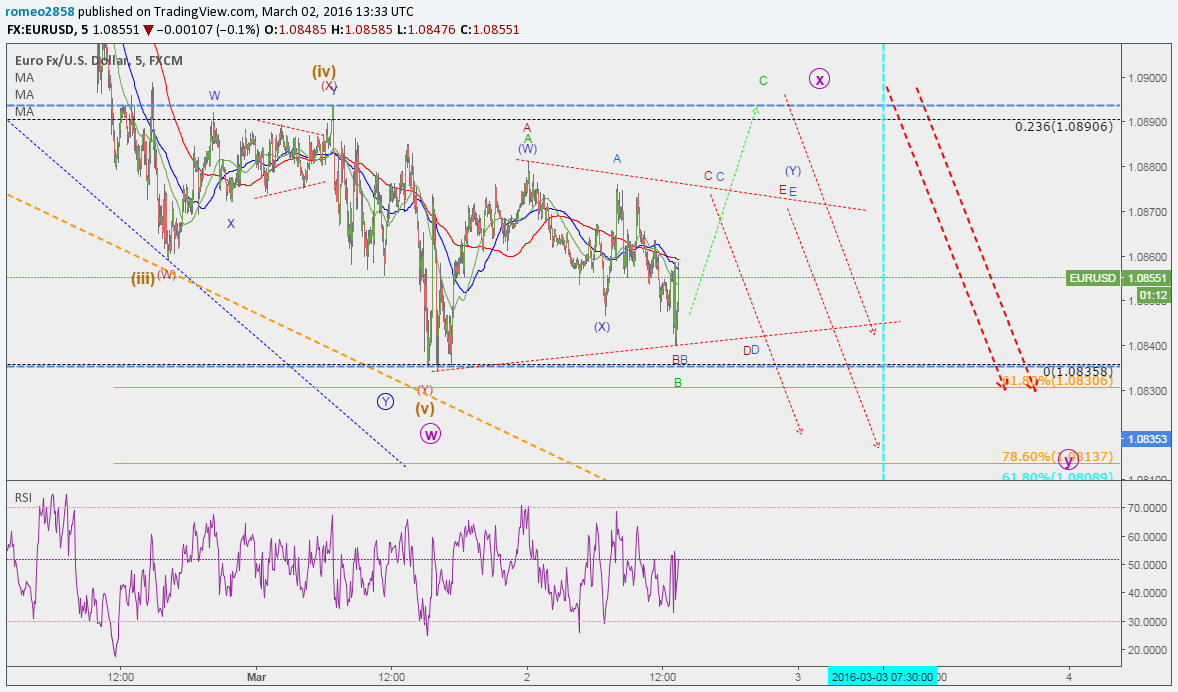This screenshot has height=692, width=1178.
Task: Click the circled magenta y label
Action: pos(1068,459)
